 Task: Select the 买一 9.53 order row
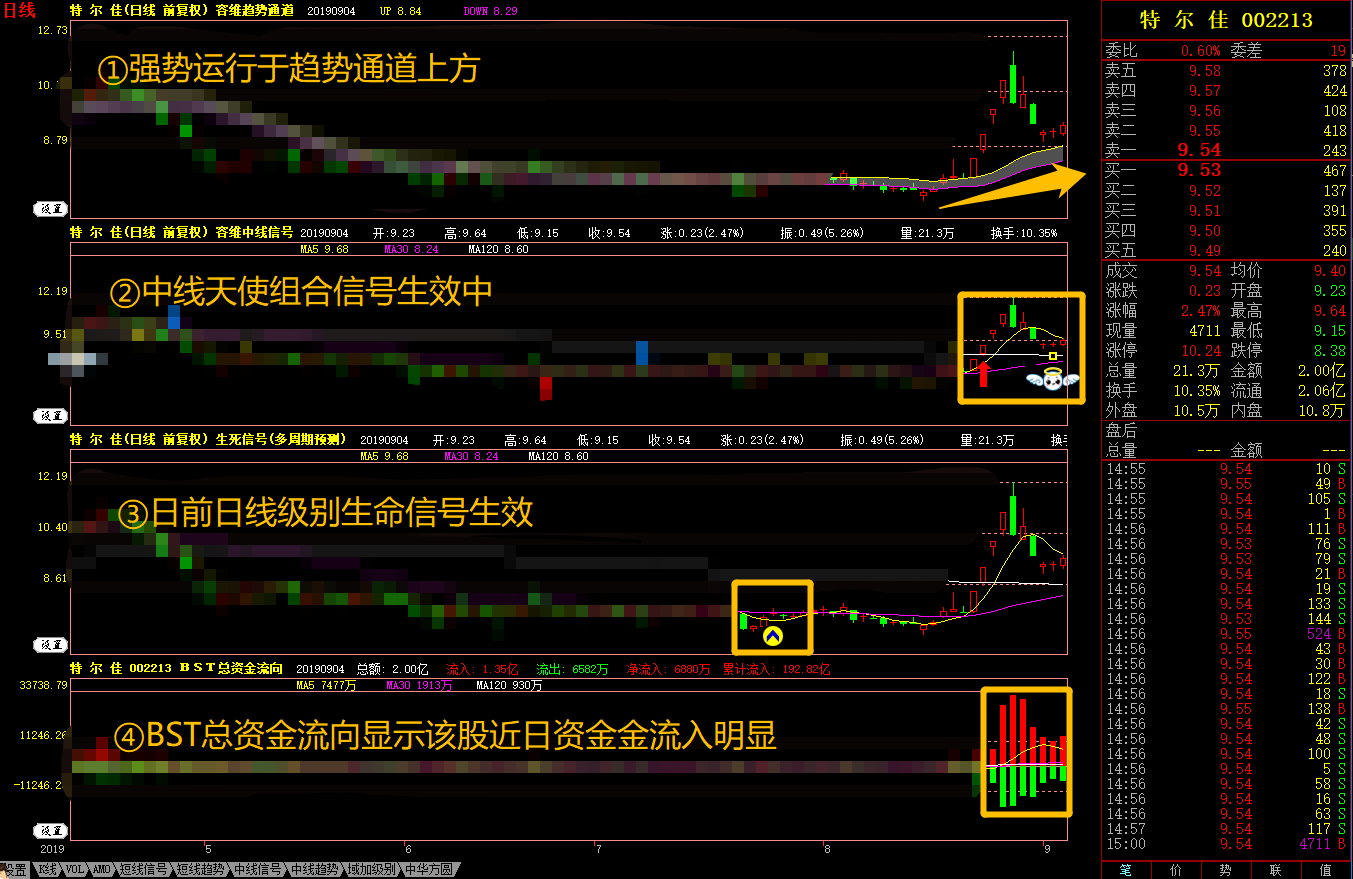tap(1226, 171)
